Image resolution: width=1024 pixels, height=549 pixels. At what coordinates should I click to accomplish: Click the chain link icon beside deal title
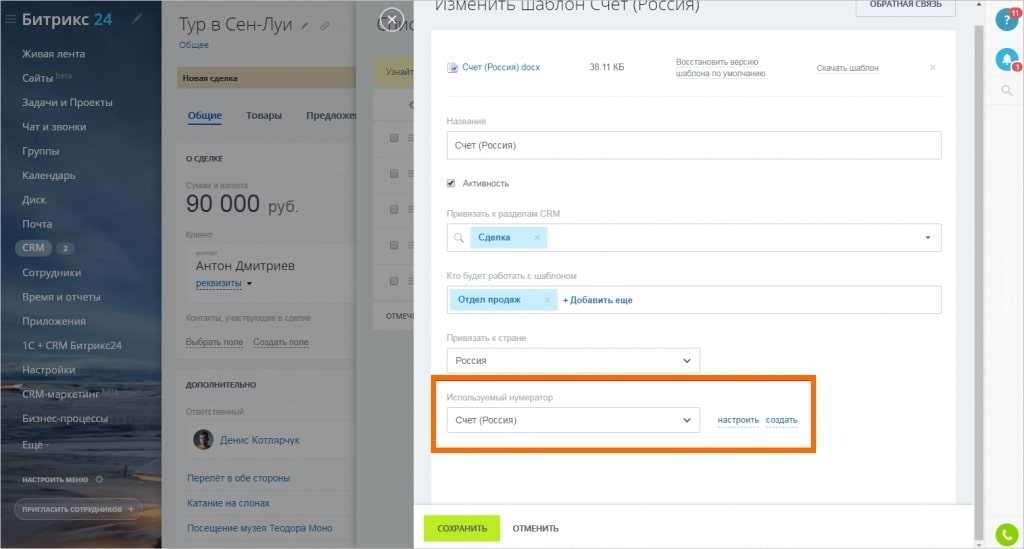tap(323, 25)
